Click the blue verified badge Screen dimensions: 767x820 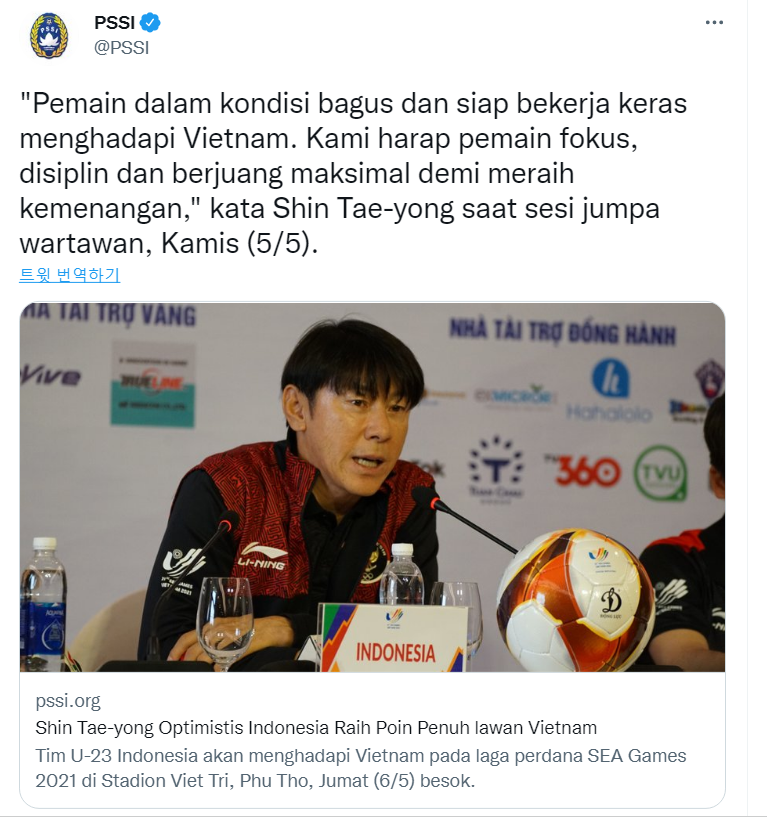tap(151, 23)
